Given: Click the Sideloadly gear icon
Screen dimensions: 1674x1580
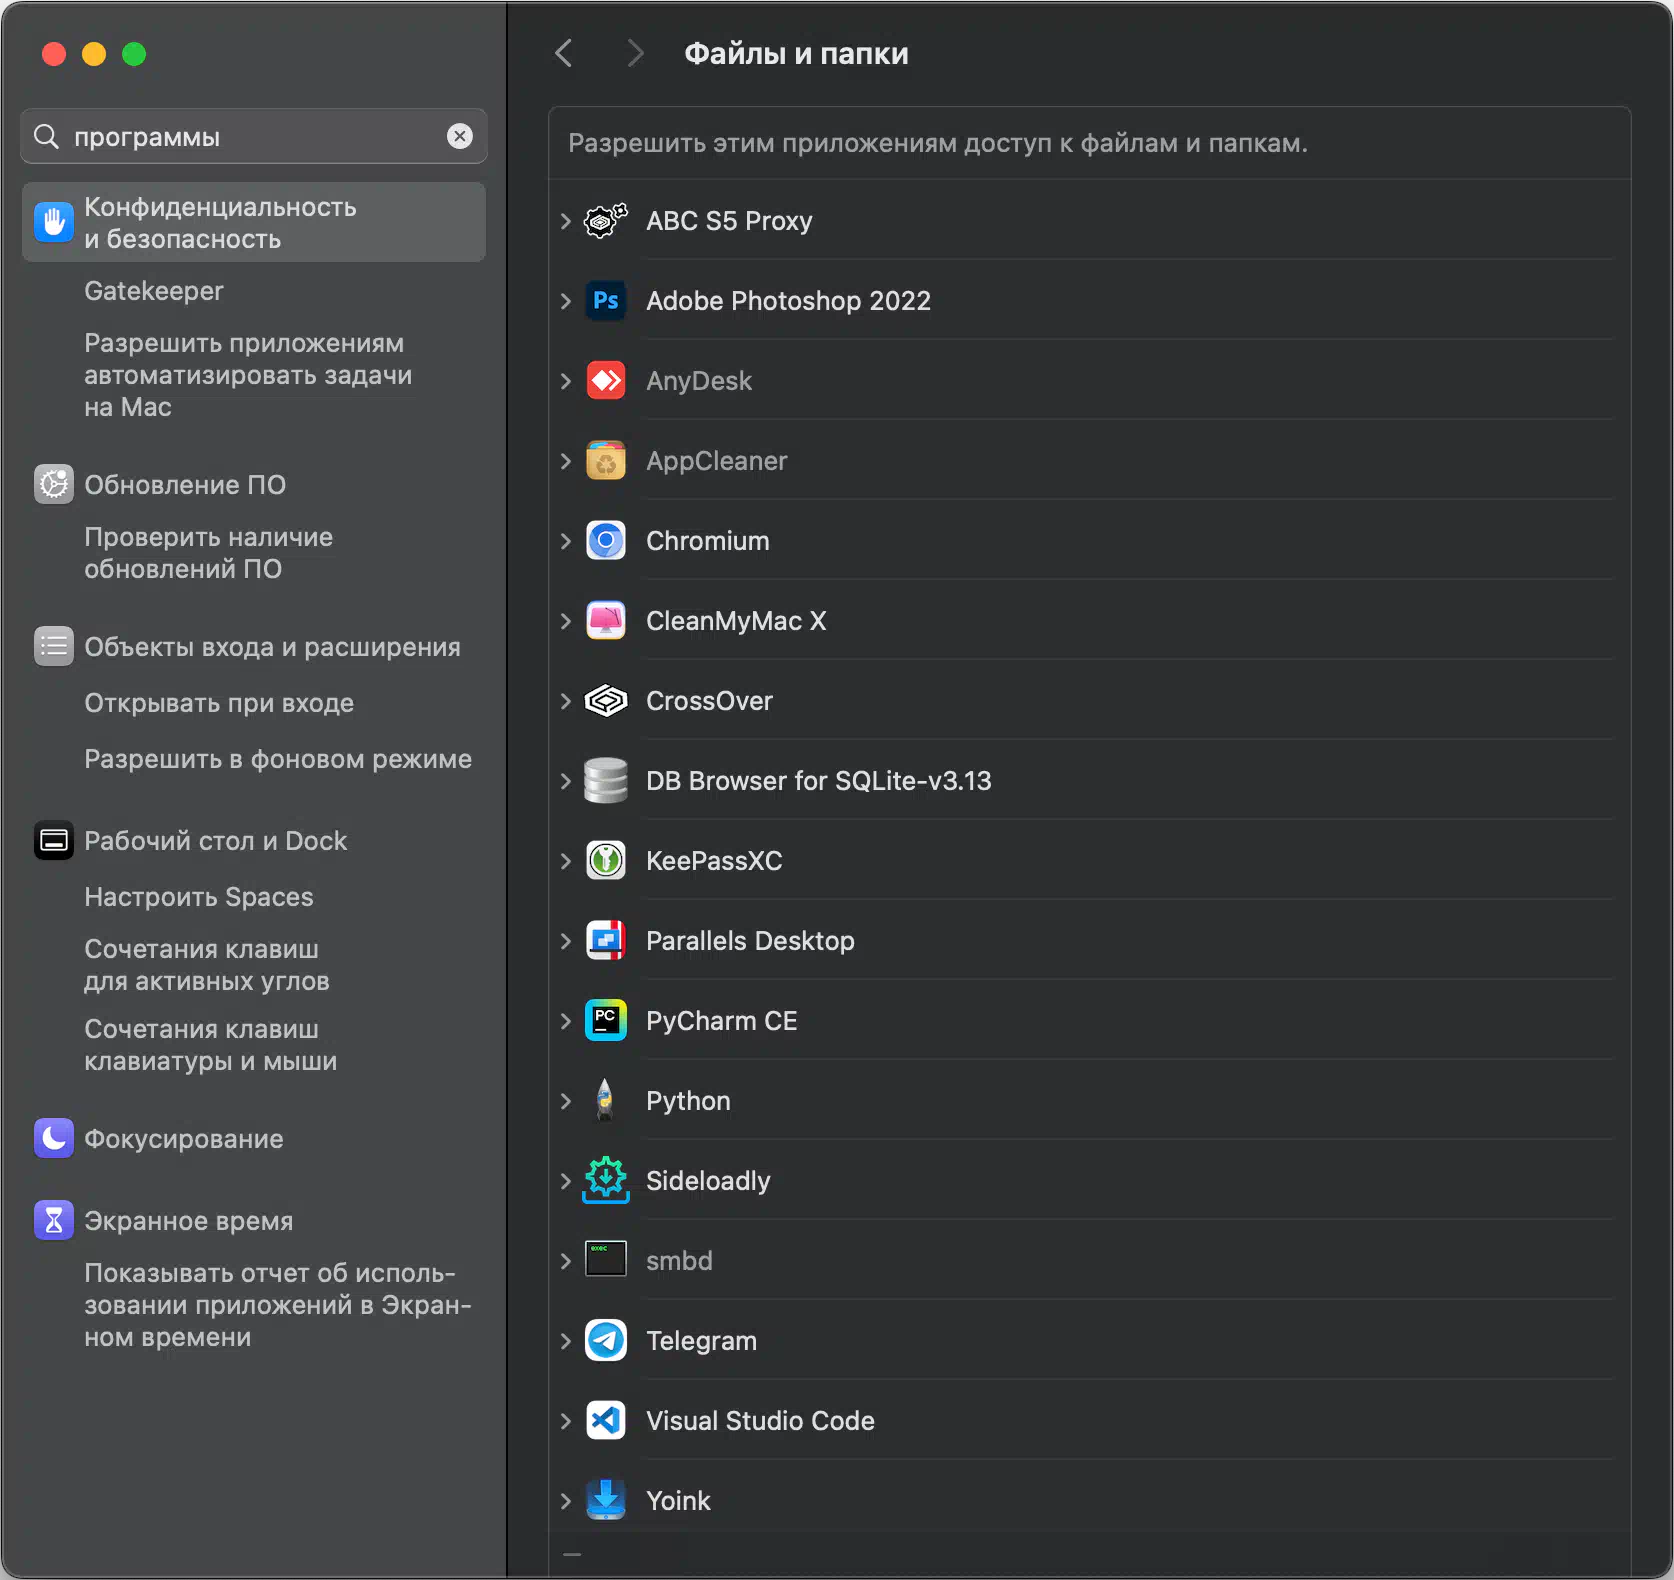Looking at the screenshot, I should (605, 1180).
